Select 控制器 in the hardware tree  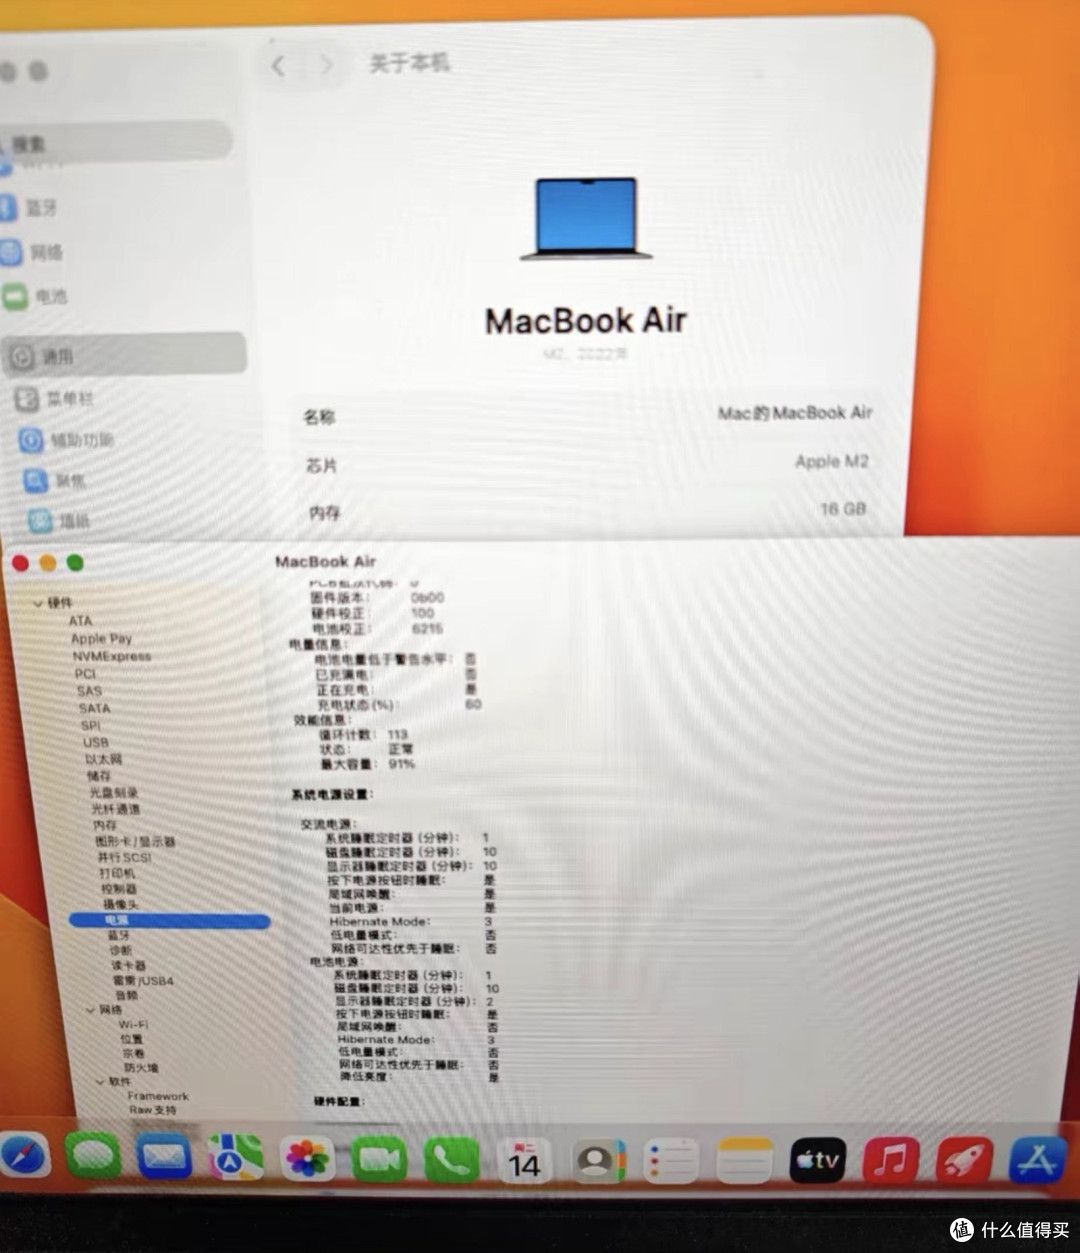click(119, 889)
